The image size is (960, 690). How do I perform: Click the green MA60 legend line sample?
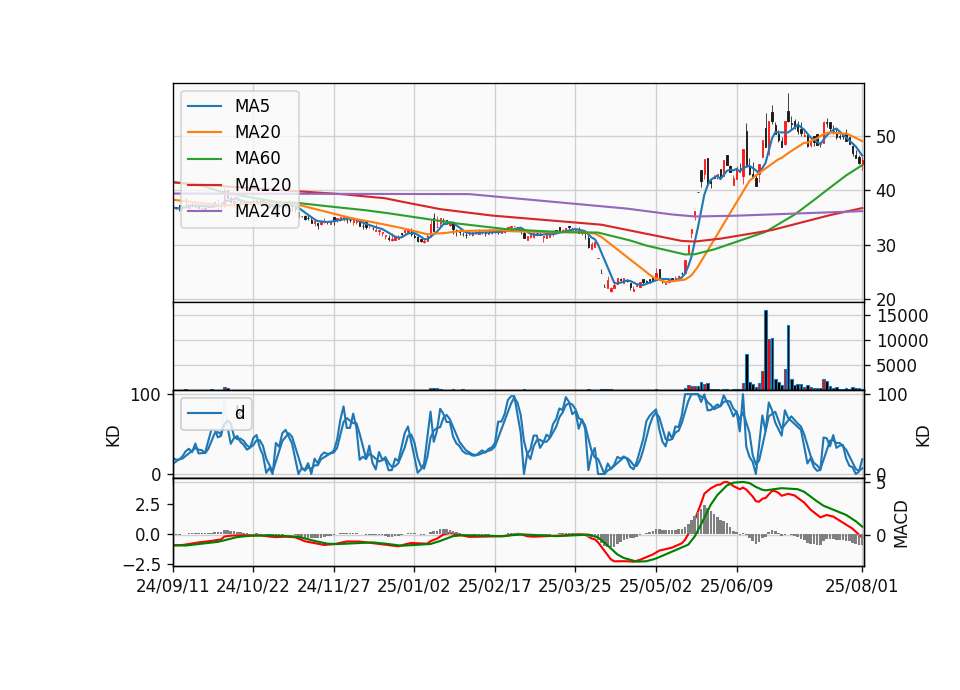[x=204, y=159]
